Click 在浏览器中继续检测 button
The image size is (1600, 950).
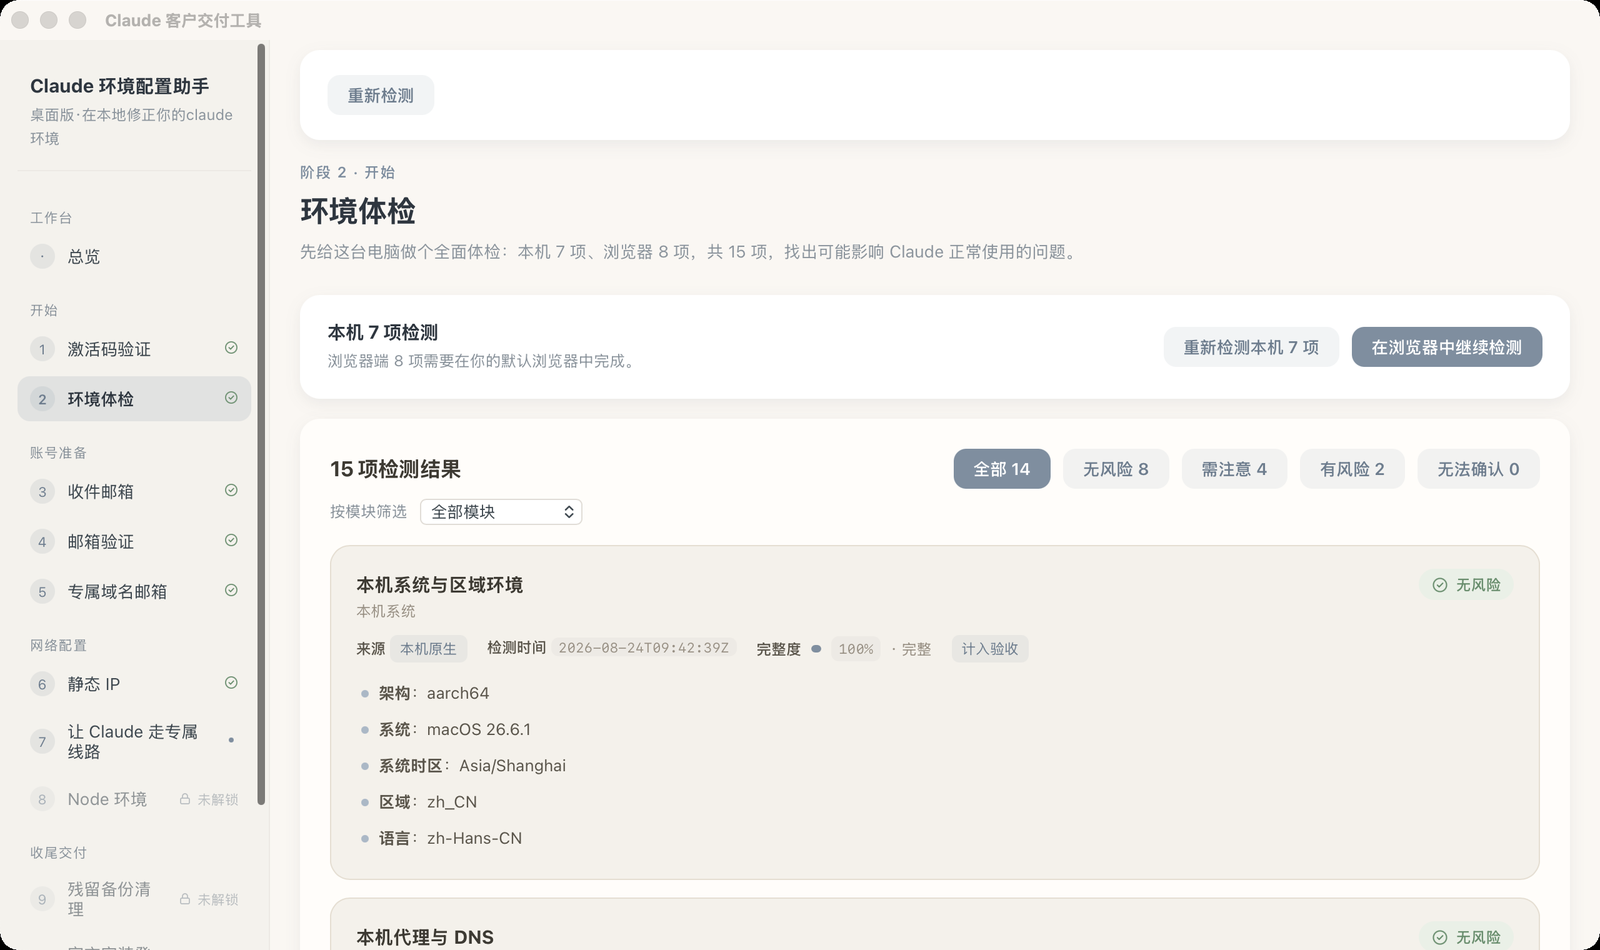(x=1446, y=347)
